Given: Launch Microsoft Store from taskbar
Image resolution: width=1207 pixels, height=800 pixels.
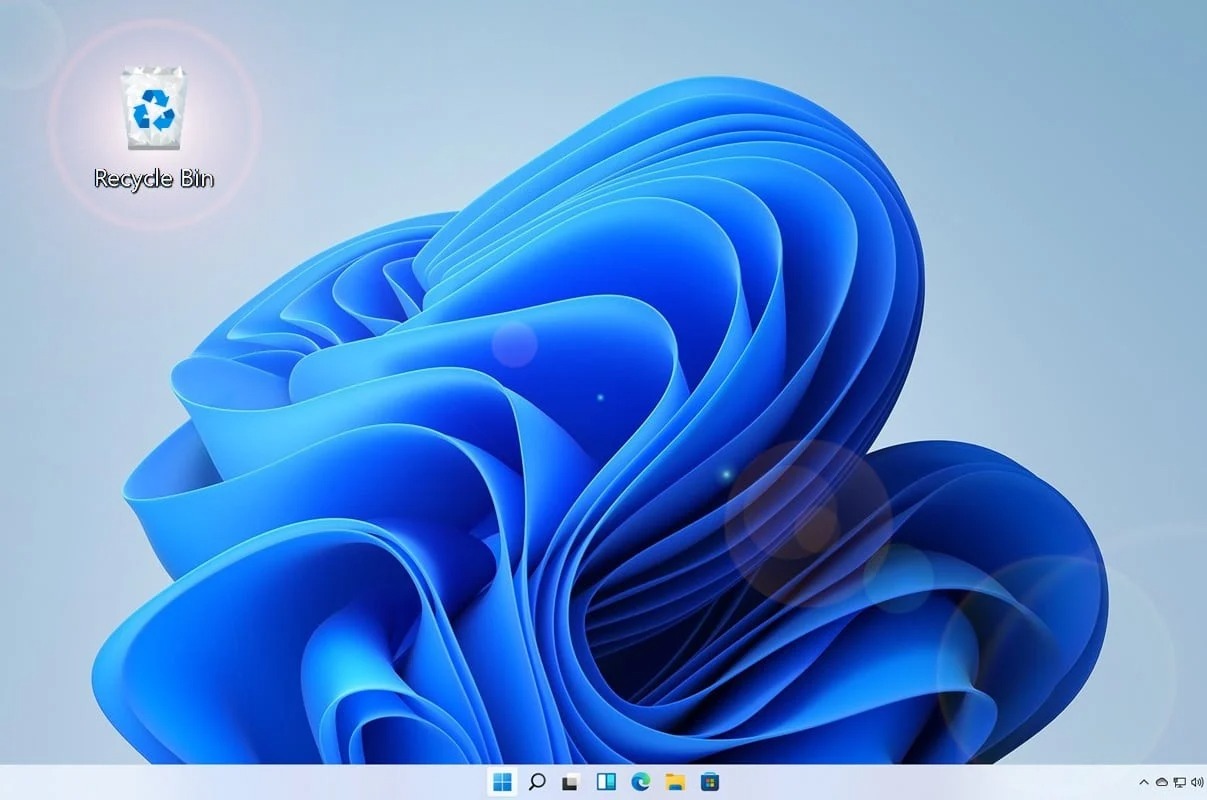Looking at the screenshot, I should coord(709,781).
